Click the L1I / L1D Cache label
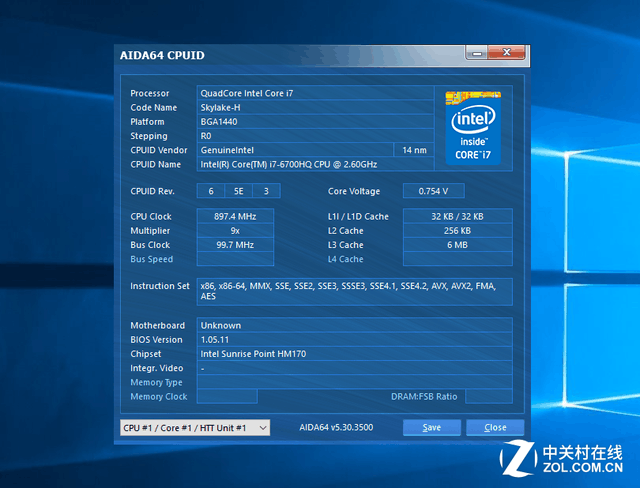This screenshot has height=488, width=640. click(x=358, y=216)
